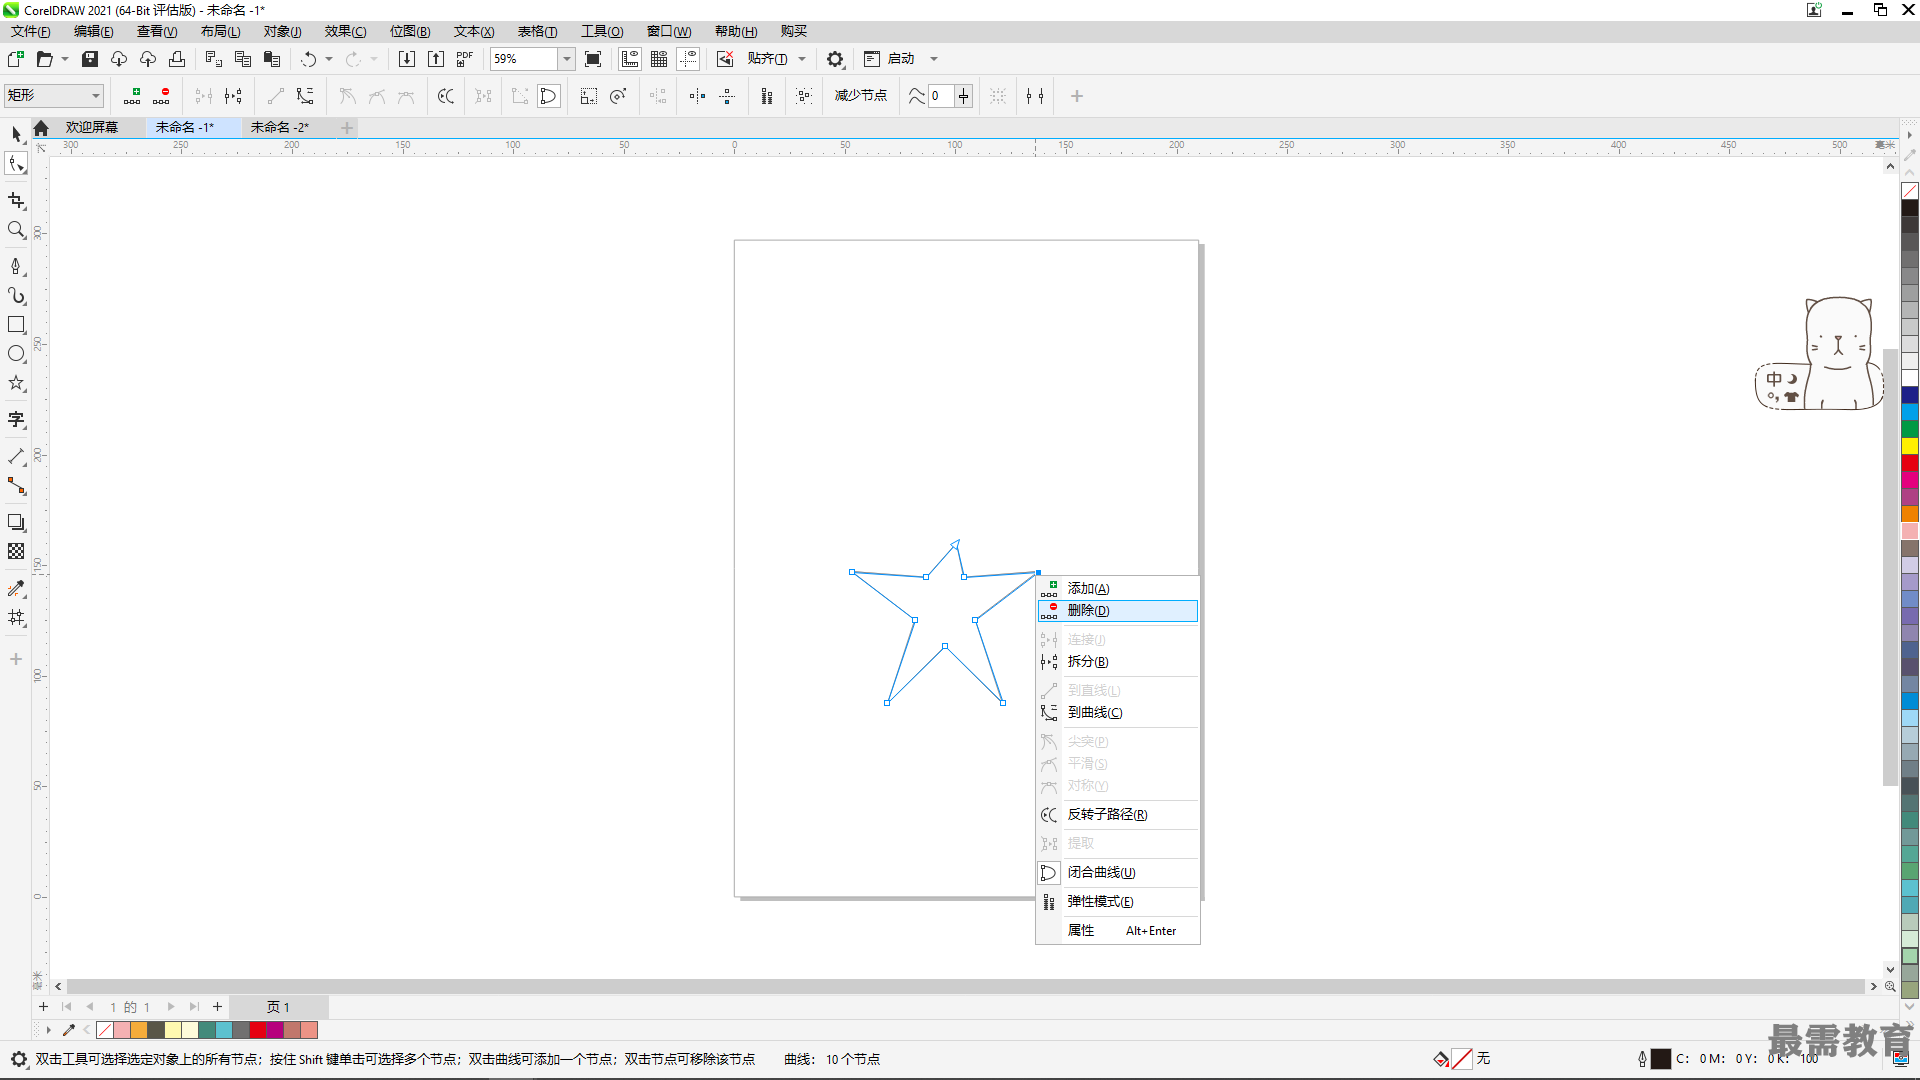Select the Transparency checkerboard tool
The height and width of the screenshot is (1080, 1920).
coord(16,551)
